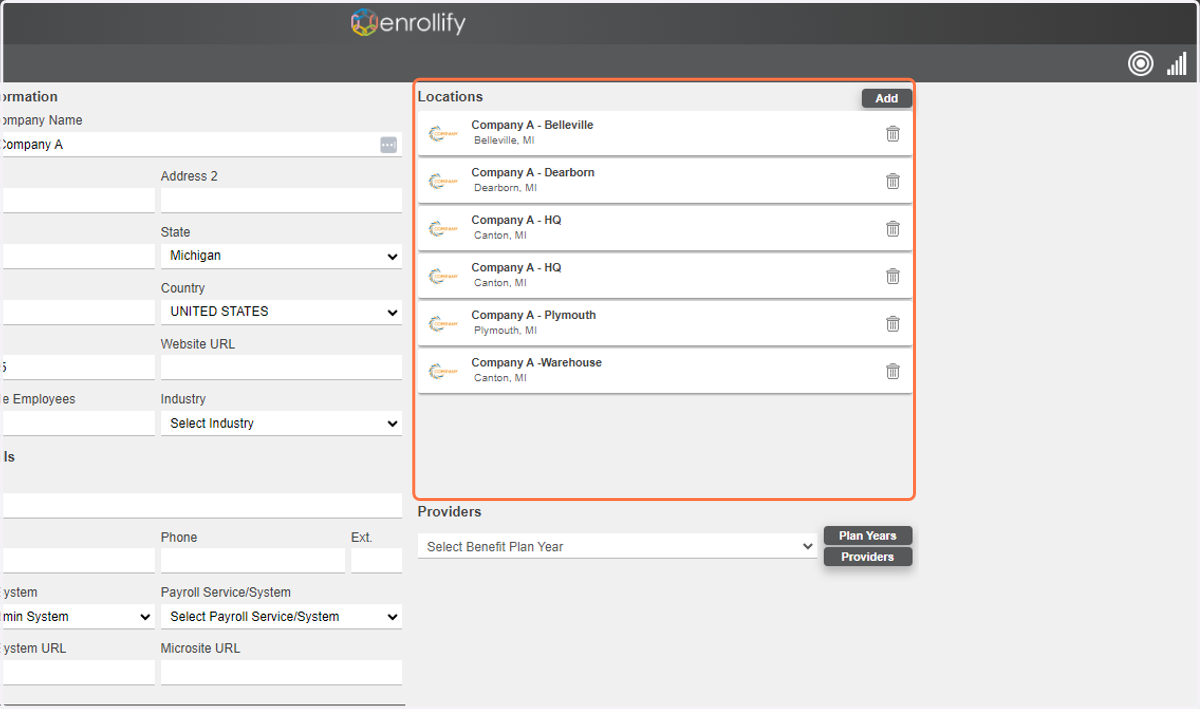Select the Company A - Dearborn location row
1200x709 pixels.
point(665,181)
